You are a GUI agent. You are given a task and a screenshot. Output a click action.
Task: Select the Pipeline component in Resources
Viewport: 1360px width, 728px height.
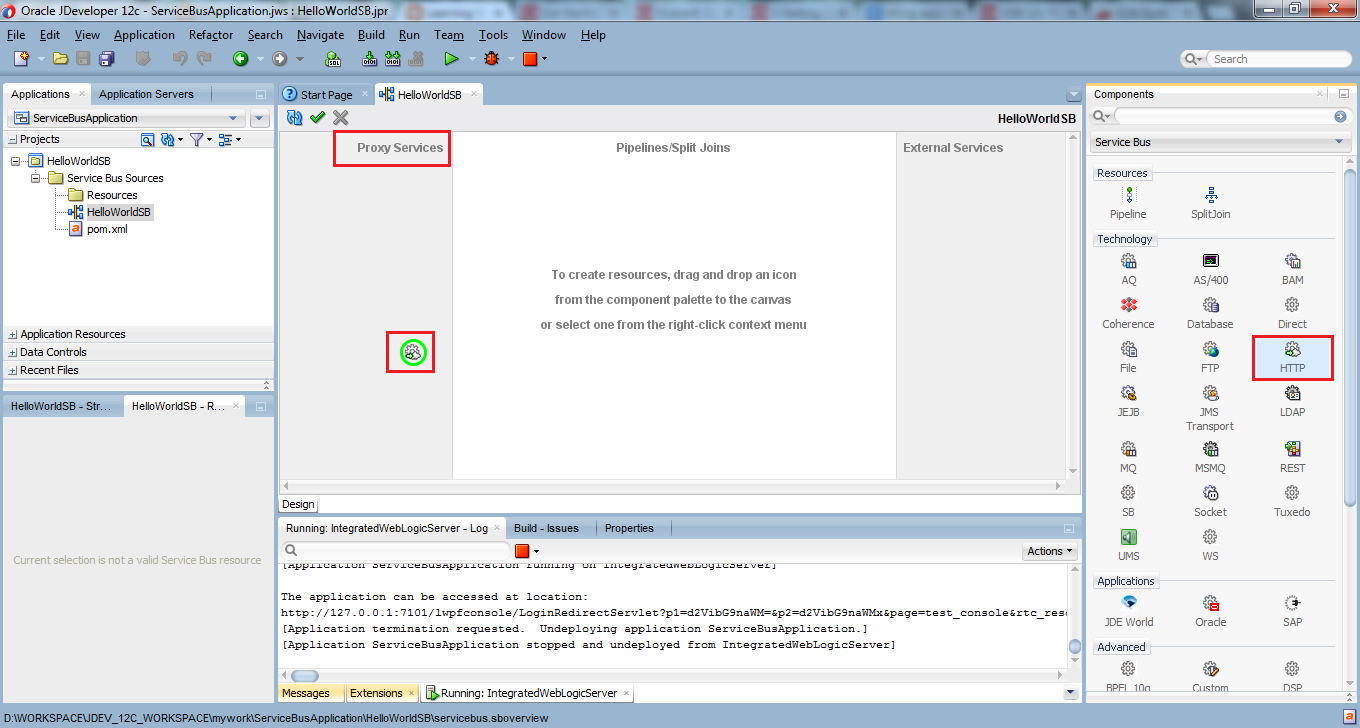pos(1128,202)
